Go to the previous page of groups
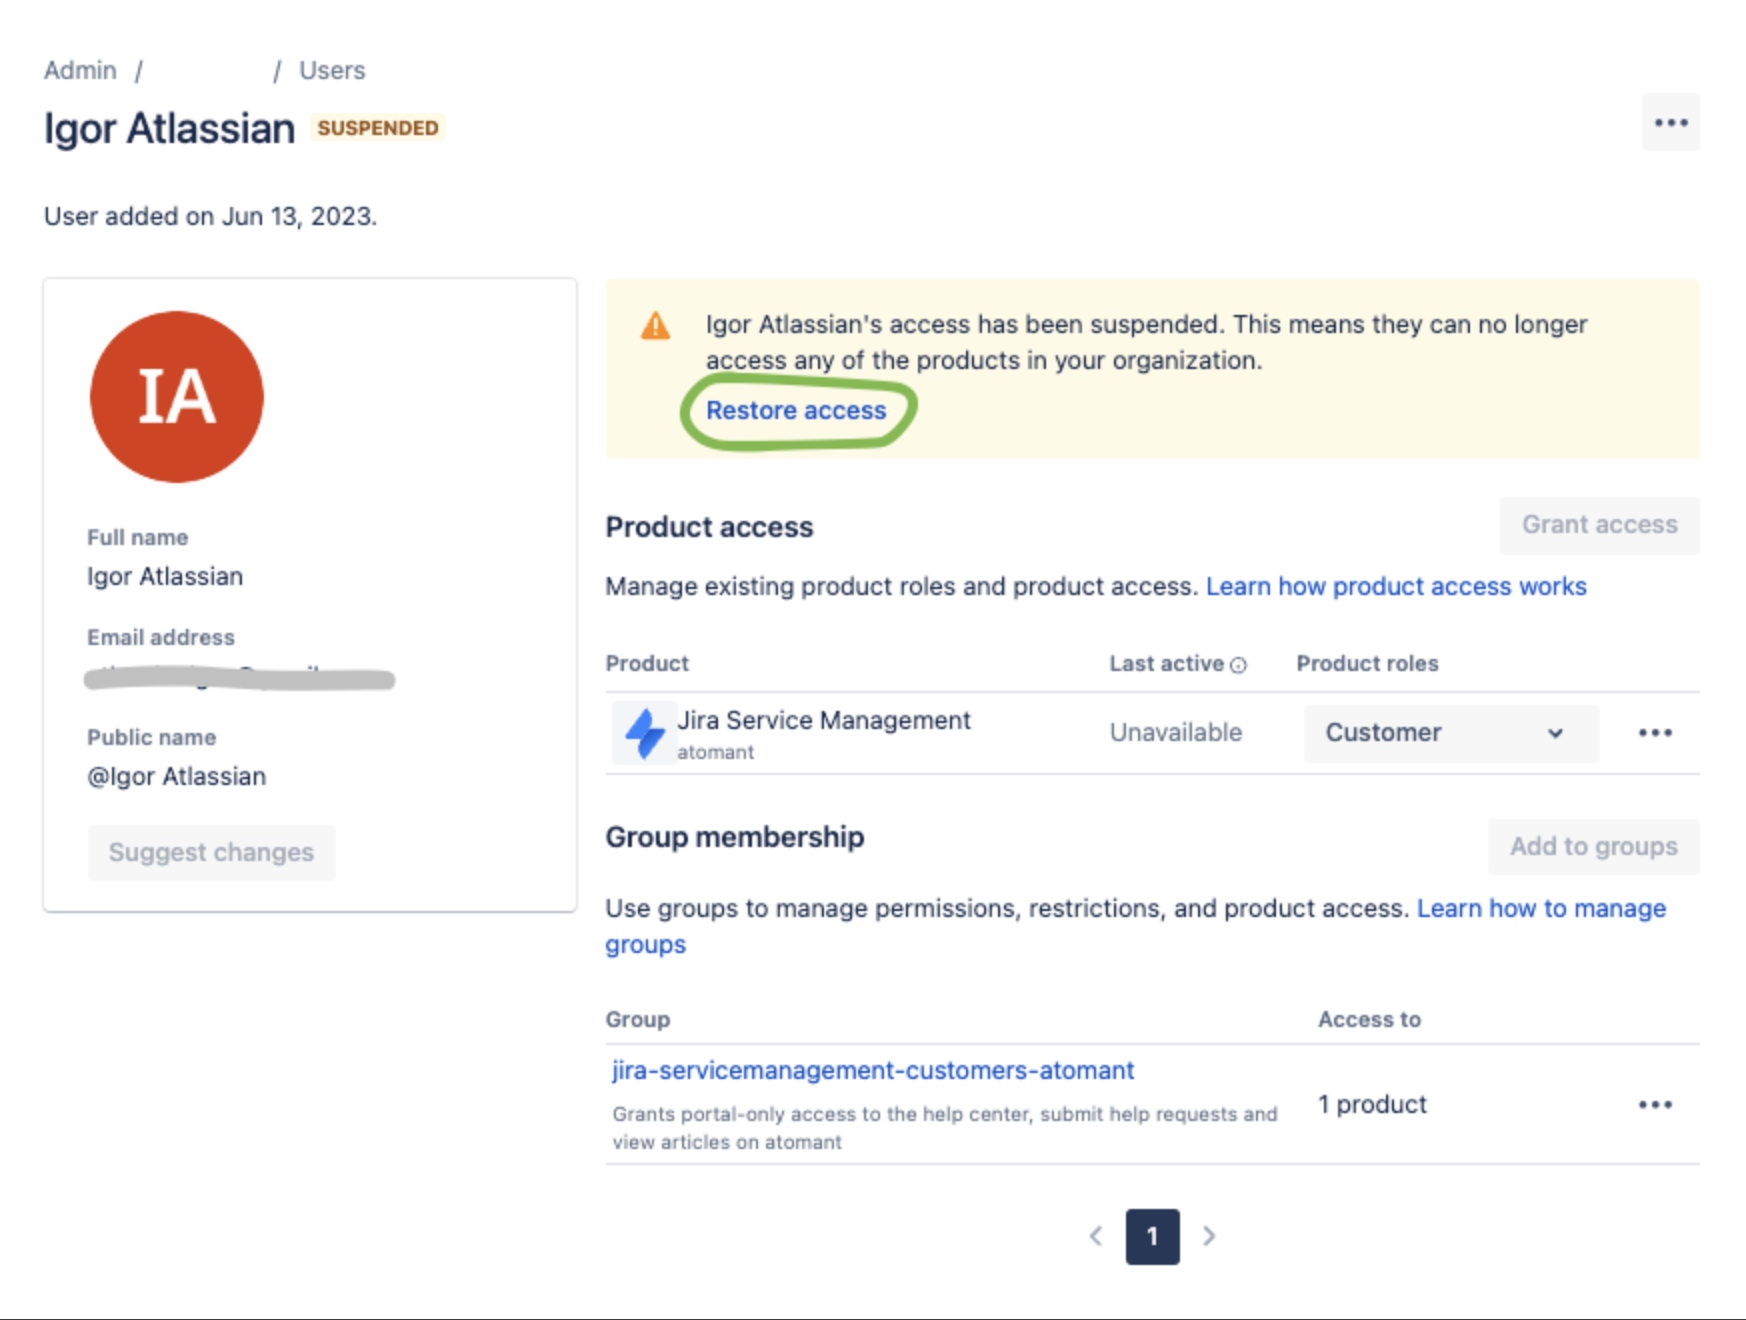 pyautogui.click(x=1096, y=1237)
